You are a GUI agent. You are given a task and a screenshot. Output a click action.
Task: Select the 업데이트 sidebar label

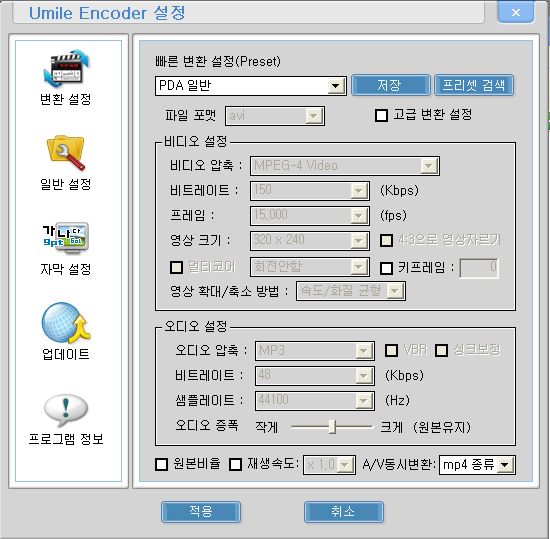[x=66, y=354]
